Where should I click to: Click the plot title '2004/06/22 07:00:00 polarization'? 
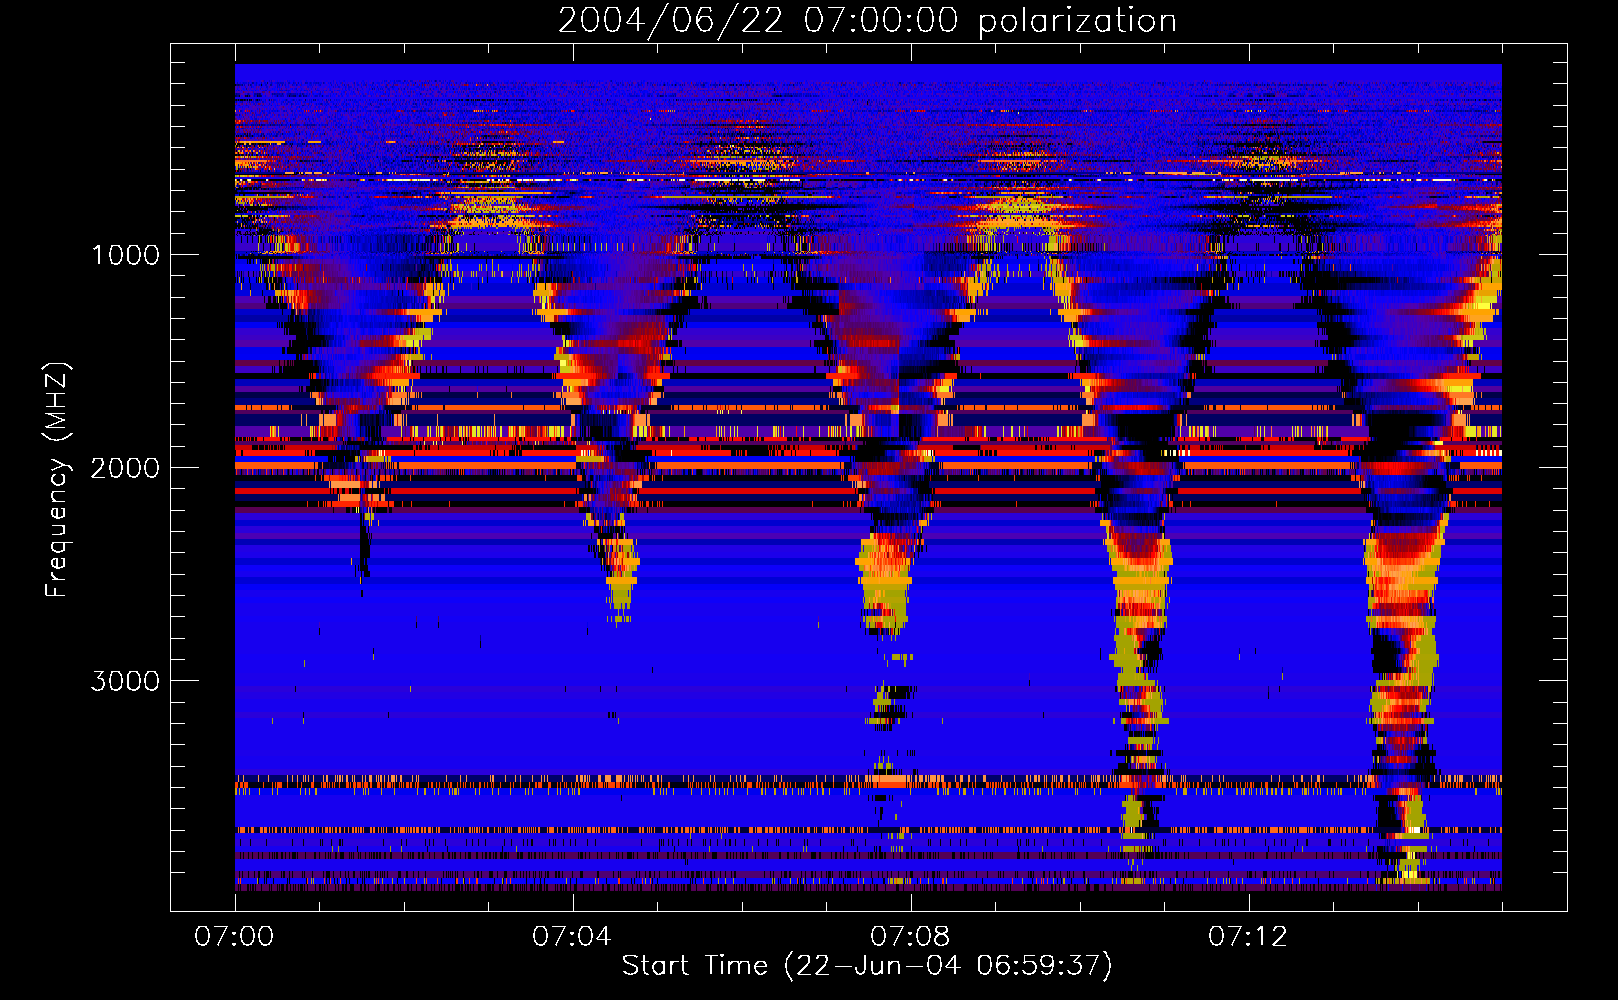(x=867, y=21)
